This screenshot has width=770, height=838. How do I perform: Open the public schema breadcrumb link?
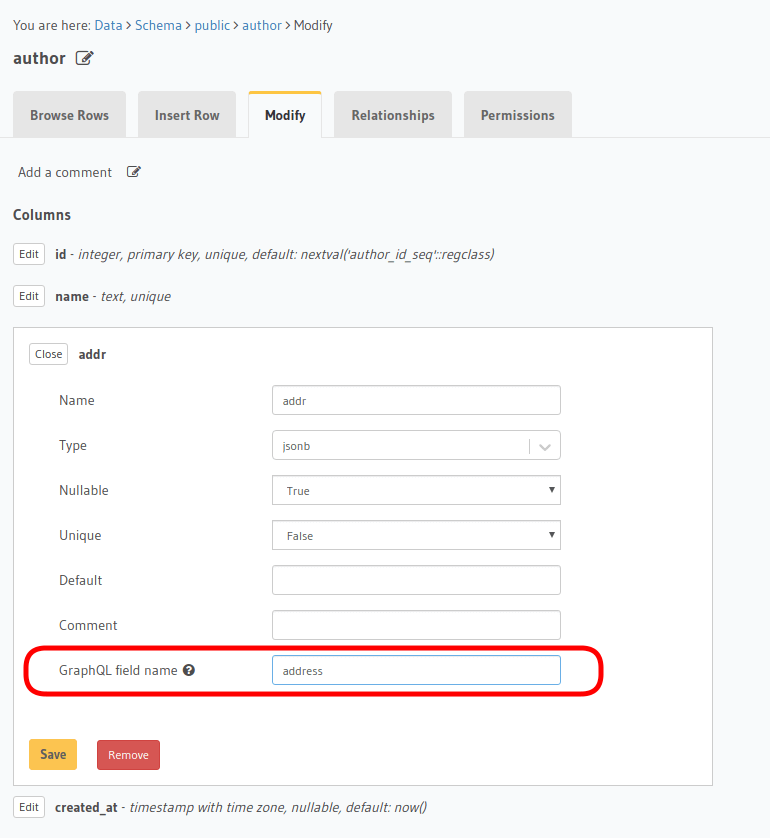212,25
